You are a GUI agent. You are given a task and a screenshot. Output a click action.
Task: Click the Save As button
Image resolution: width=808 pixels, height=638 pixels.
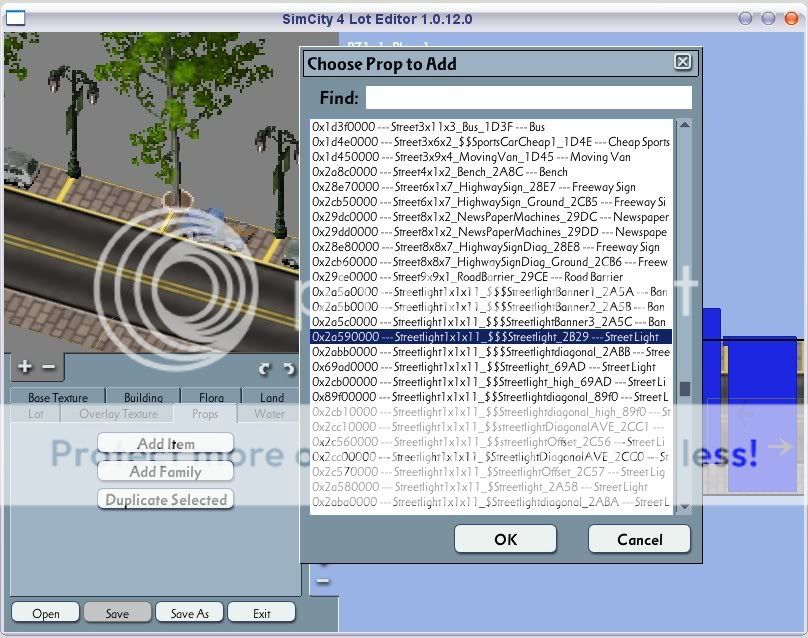tap(189, 613)
